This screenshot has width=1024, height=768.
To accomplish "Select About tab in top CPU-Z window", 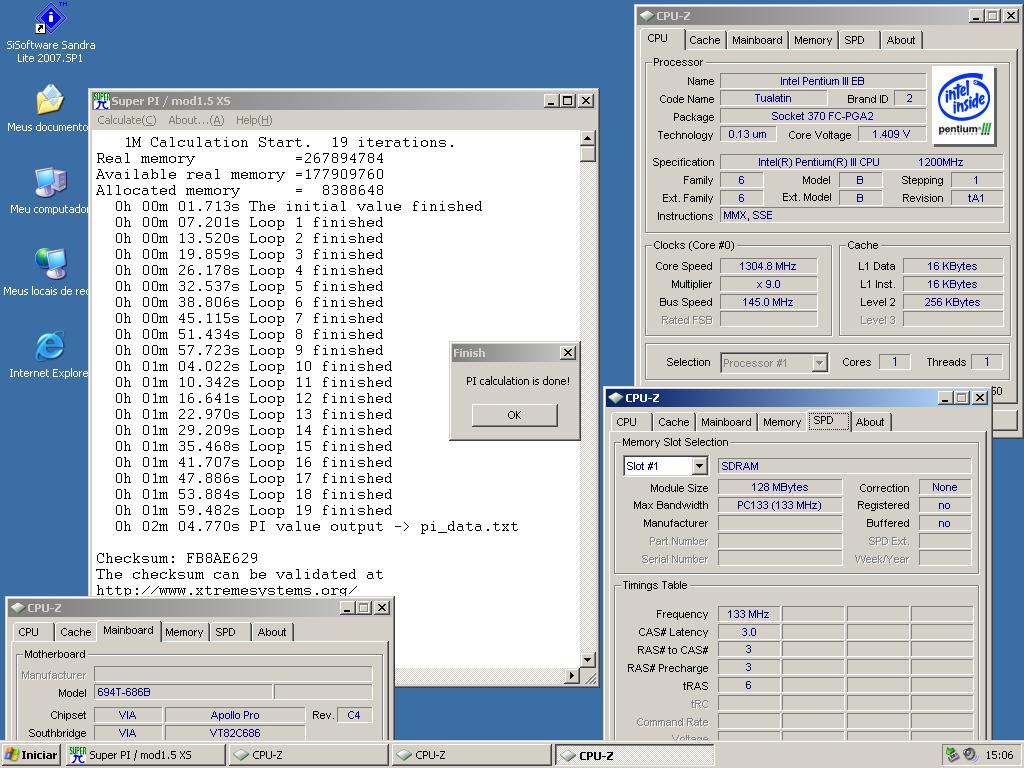I will click(x=901, y=40).
